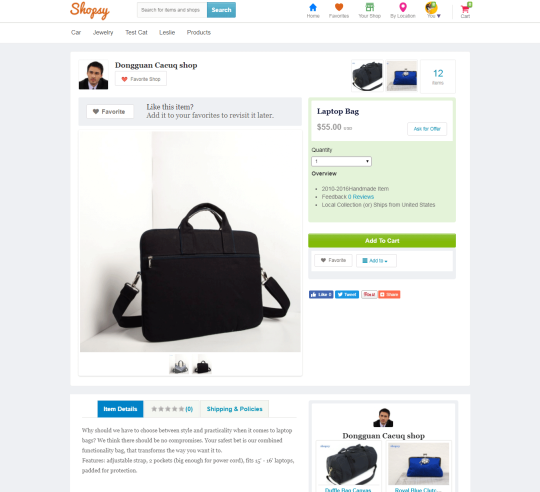540x492 pixels.
Task: Toggle Favorite button above product image
Action: (110, 112)
